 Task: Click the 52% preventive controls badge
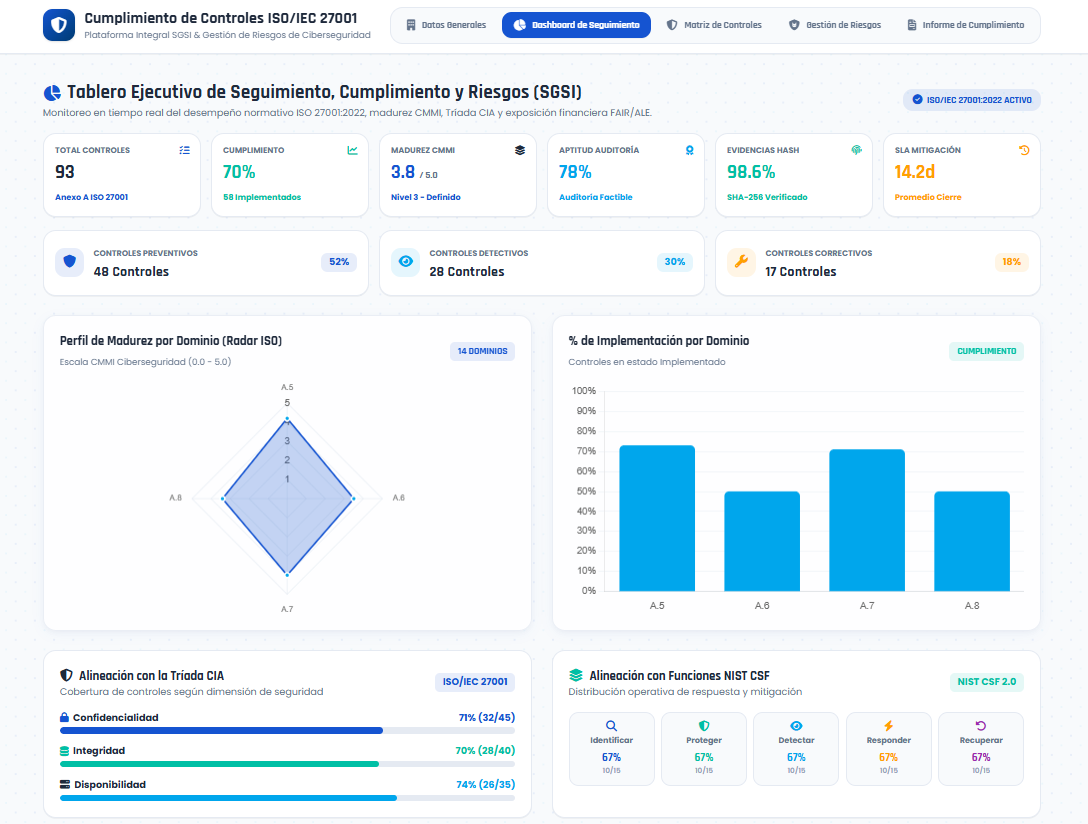(339, 262)
